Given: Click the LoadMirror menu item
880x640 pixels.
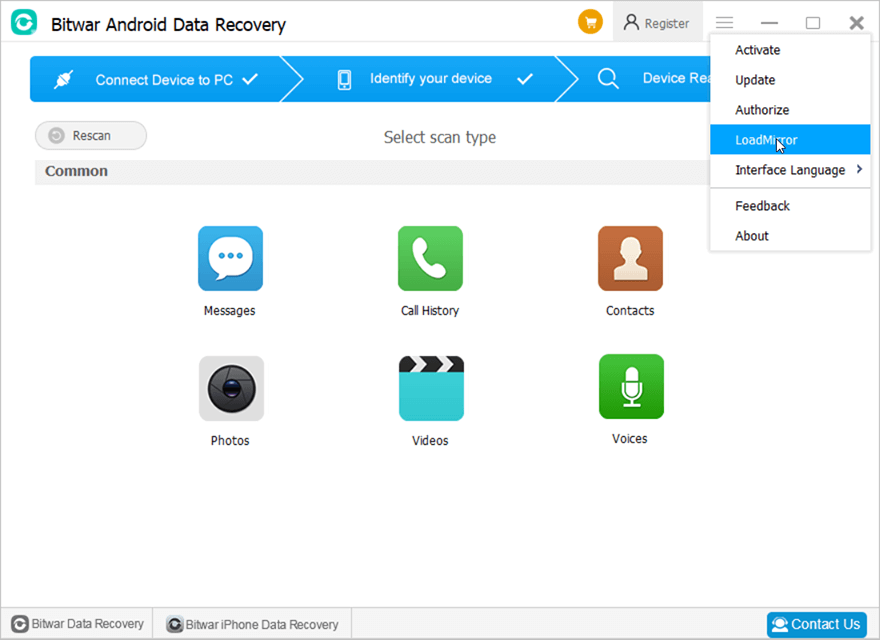Looking at the screenshot, I should (790, 140).
